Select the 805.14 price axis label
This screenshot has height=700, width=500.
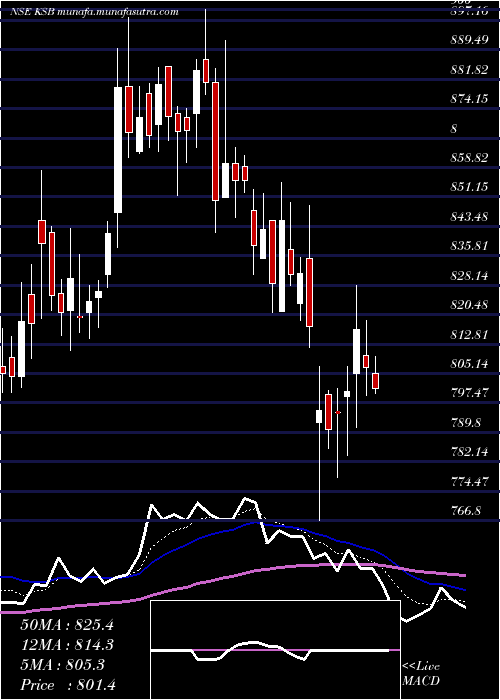click(469, 364)
